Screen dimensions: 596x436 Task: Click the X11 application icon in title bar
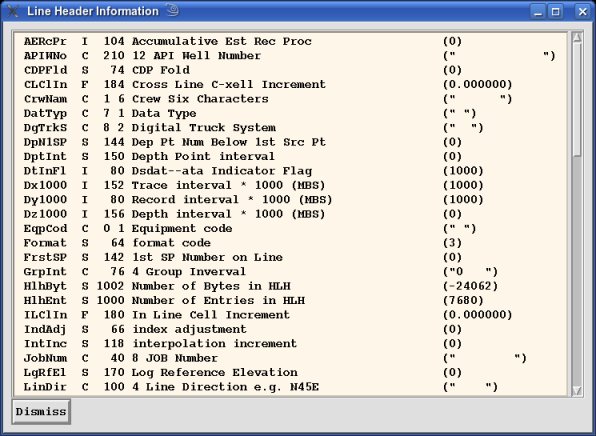(12, 11)
